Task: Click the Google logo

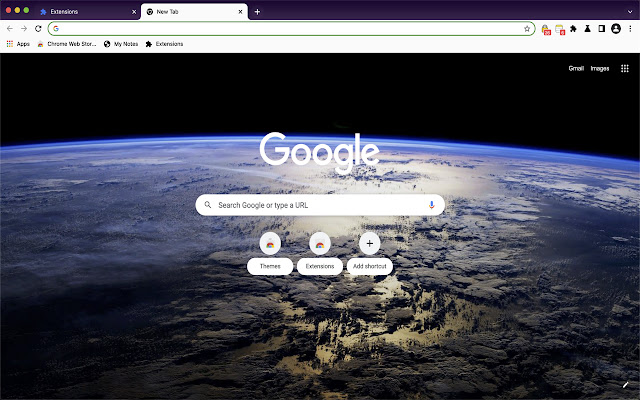Action: pyautogui.click(x=319, y=153)
